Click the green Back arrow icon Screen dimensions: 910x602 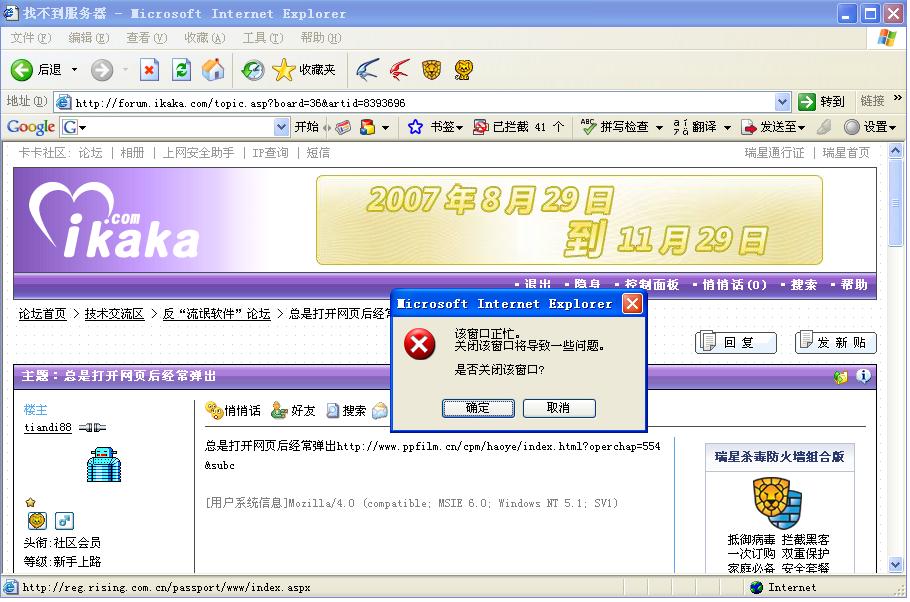(21, 70)
